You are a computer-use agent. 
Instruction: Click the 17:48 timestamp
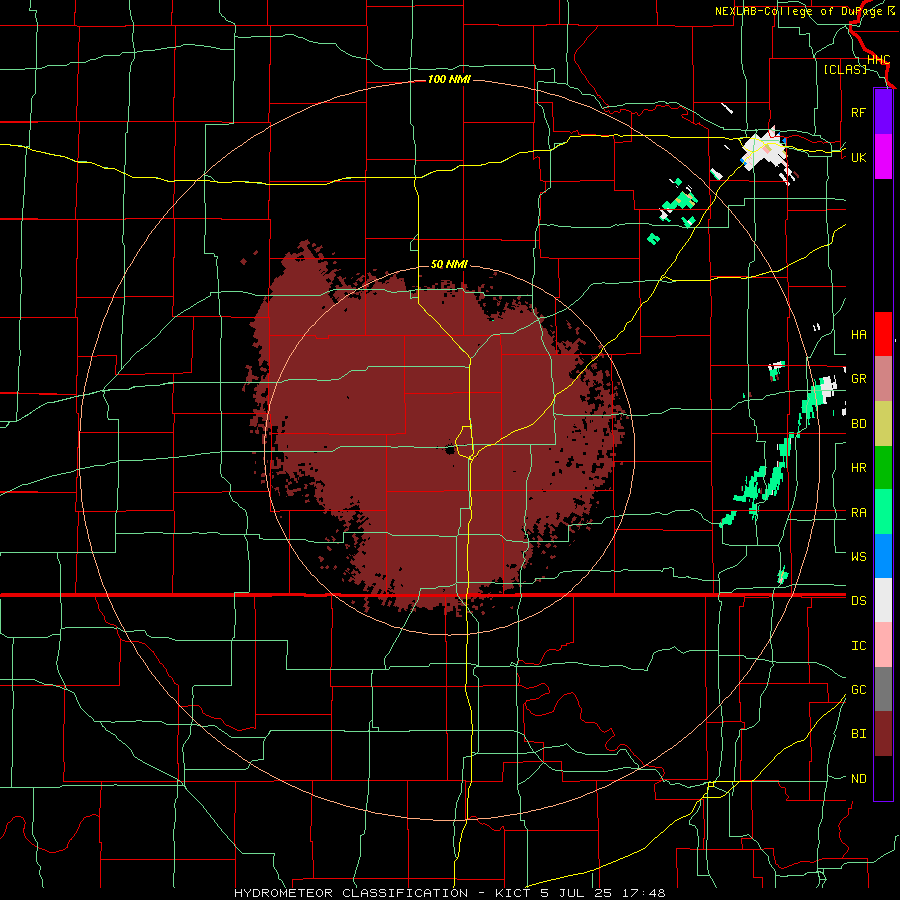point(646,893)
